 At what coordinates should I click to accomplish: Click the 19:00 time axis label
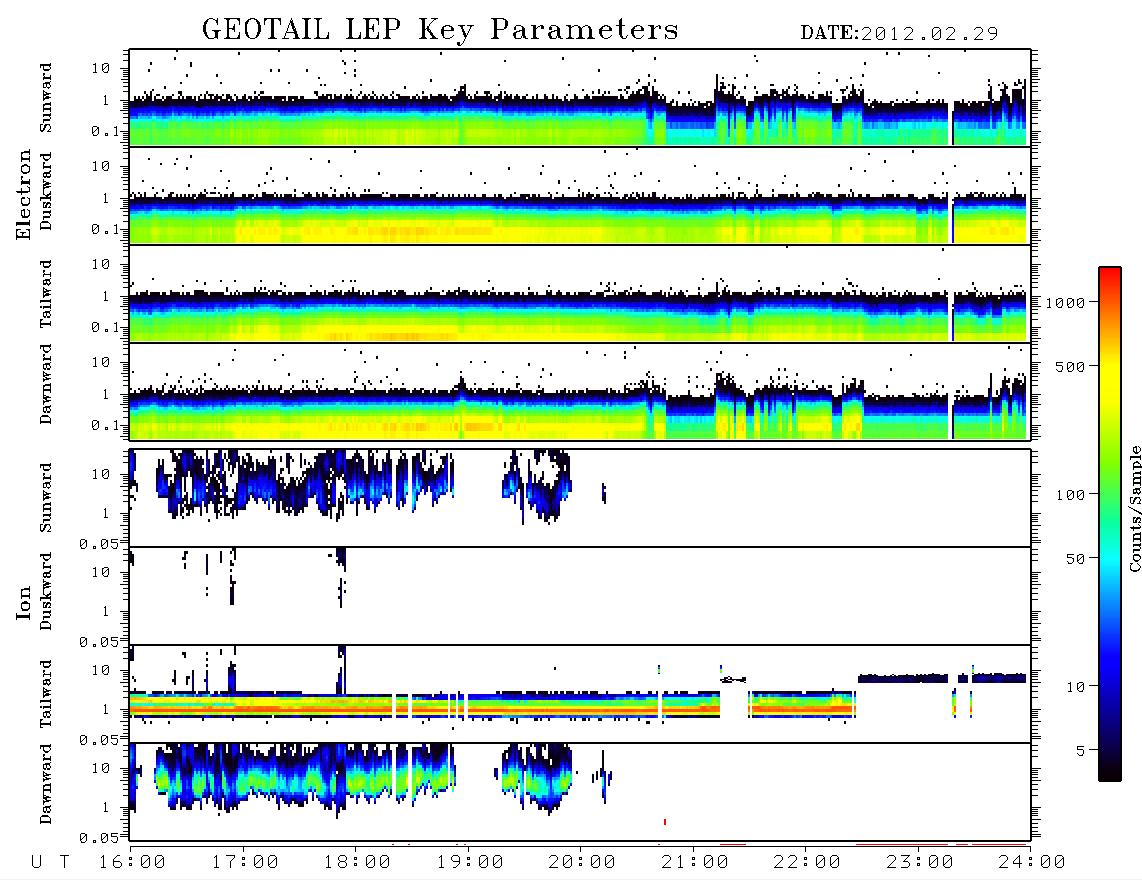coord(470,863)
